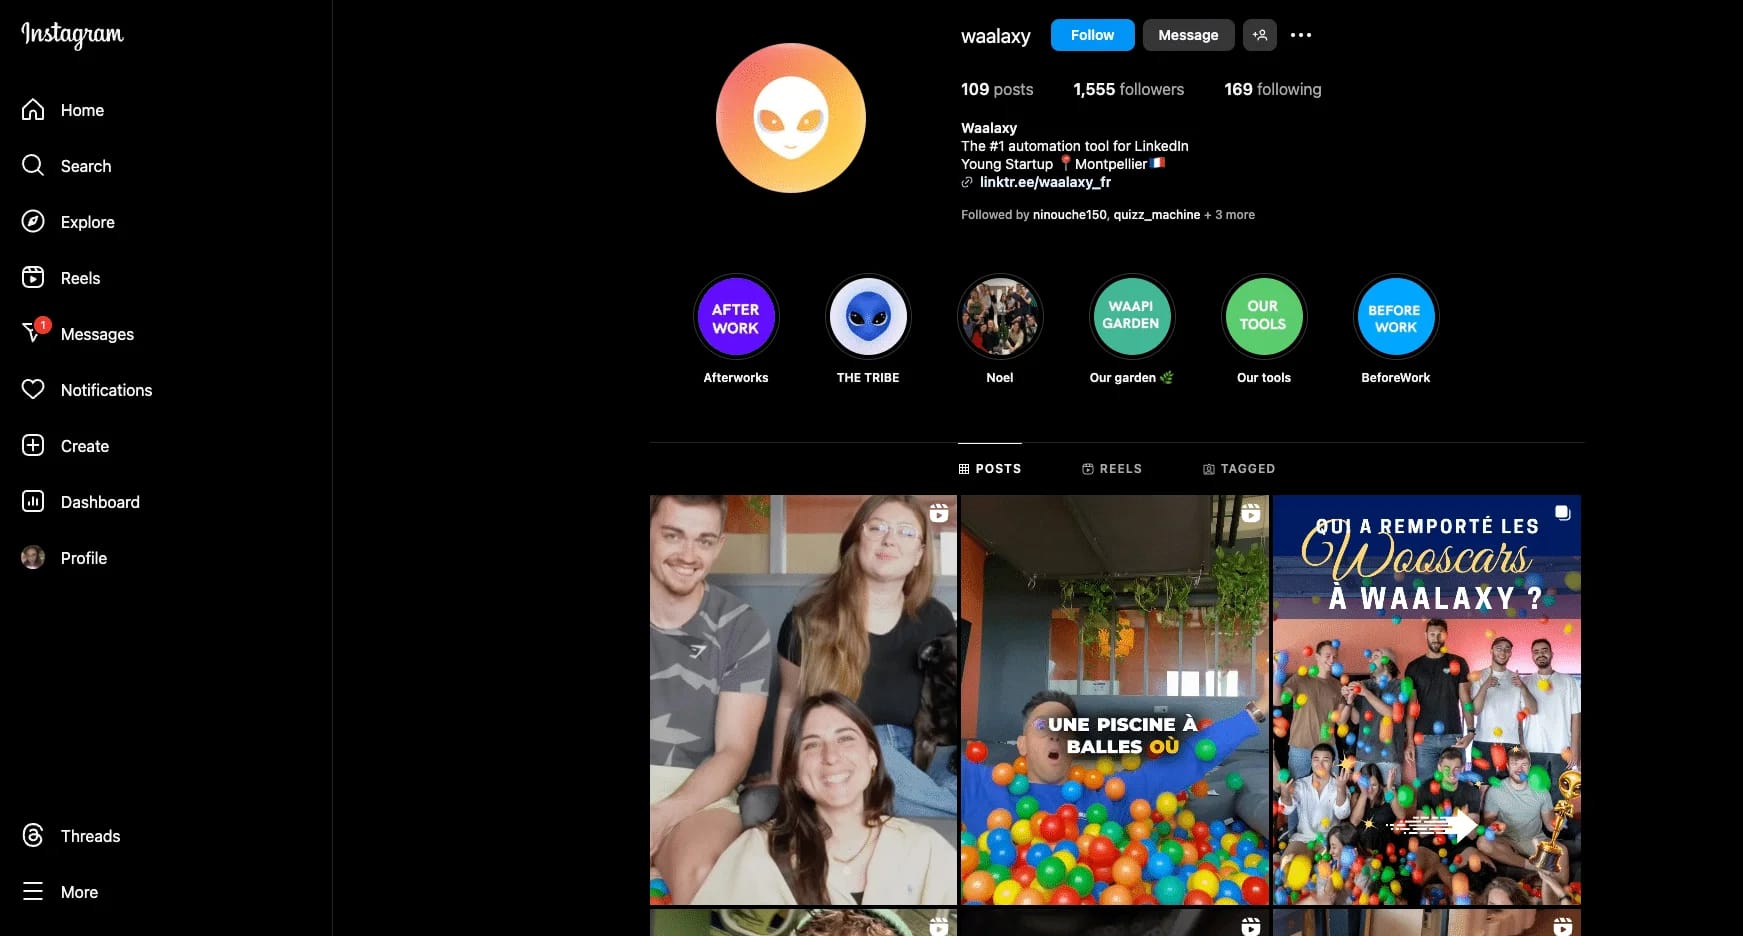
Task: Open the More hamburger menu icon
Action: click(33, 892)
